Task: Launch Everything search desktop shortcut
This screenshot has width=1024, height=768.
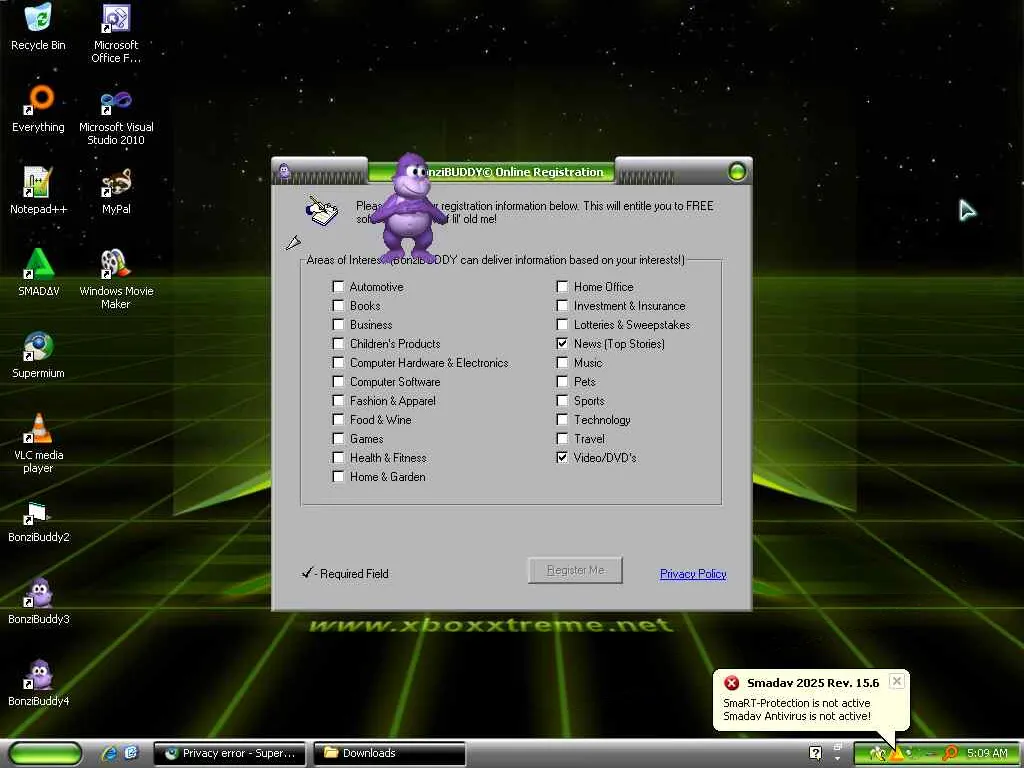Action: pyautogui.click(x=38, y=108)
